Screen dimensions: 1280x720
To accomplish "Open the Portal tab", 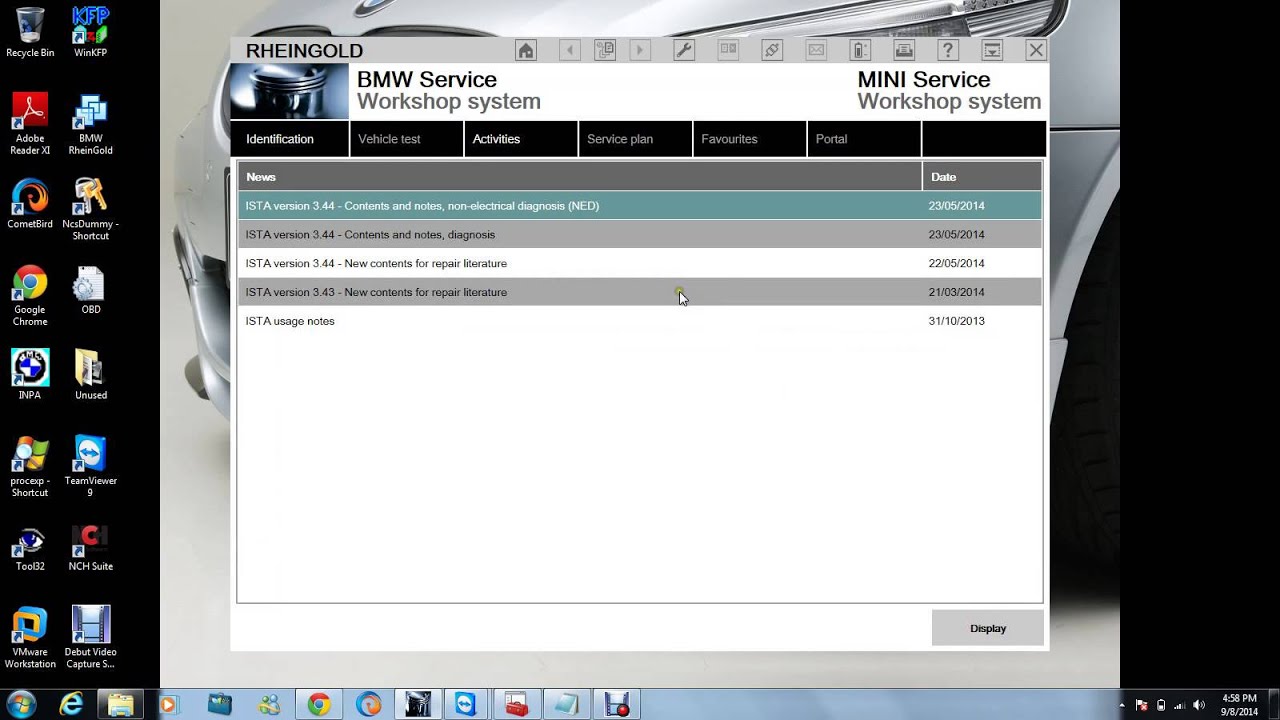I will pyautogui.click(x=864, y=139).
